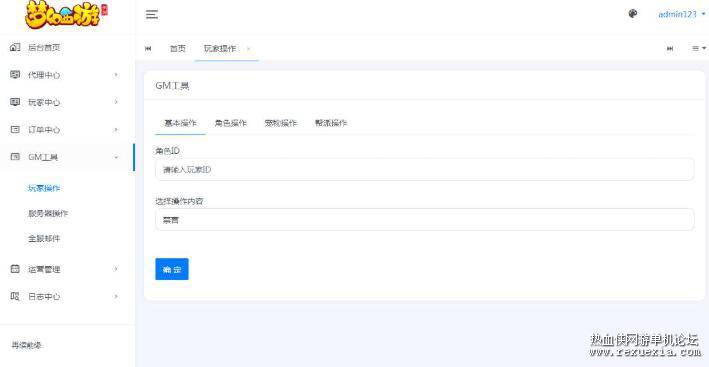Click the 运营管理 calendar icon
The width and height of the screenshot is (709, 367).
pyautogui.click(x=15, y=269)
